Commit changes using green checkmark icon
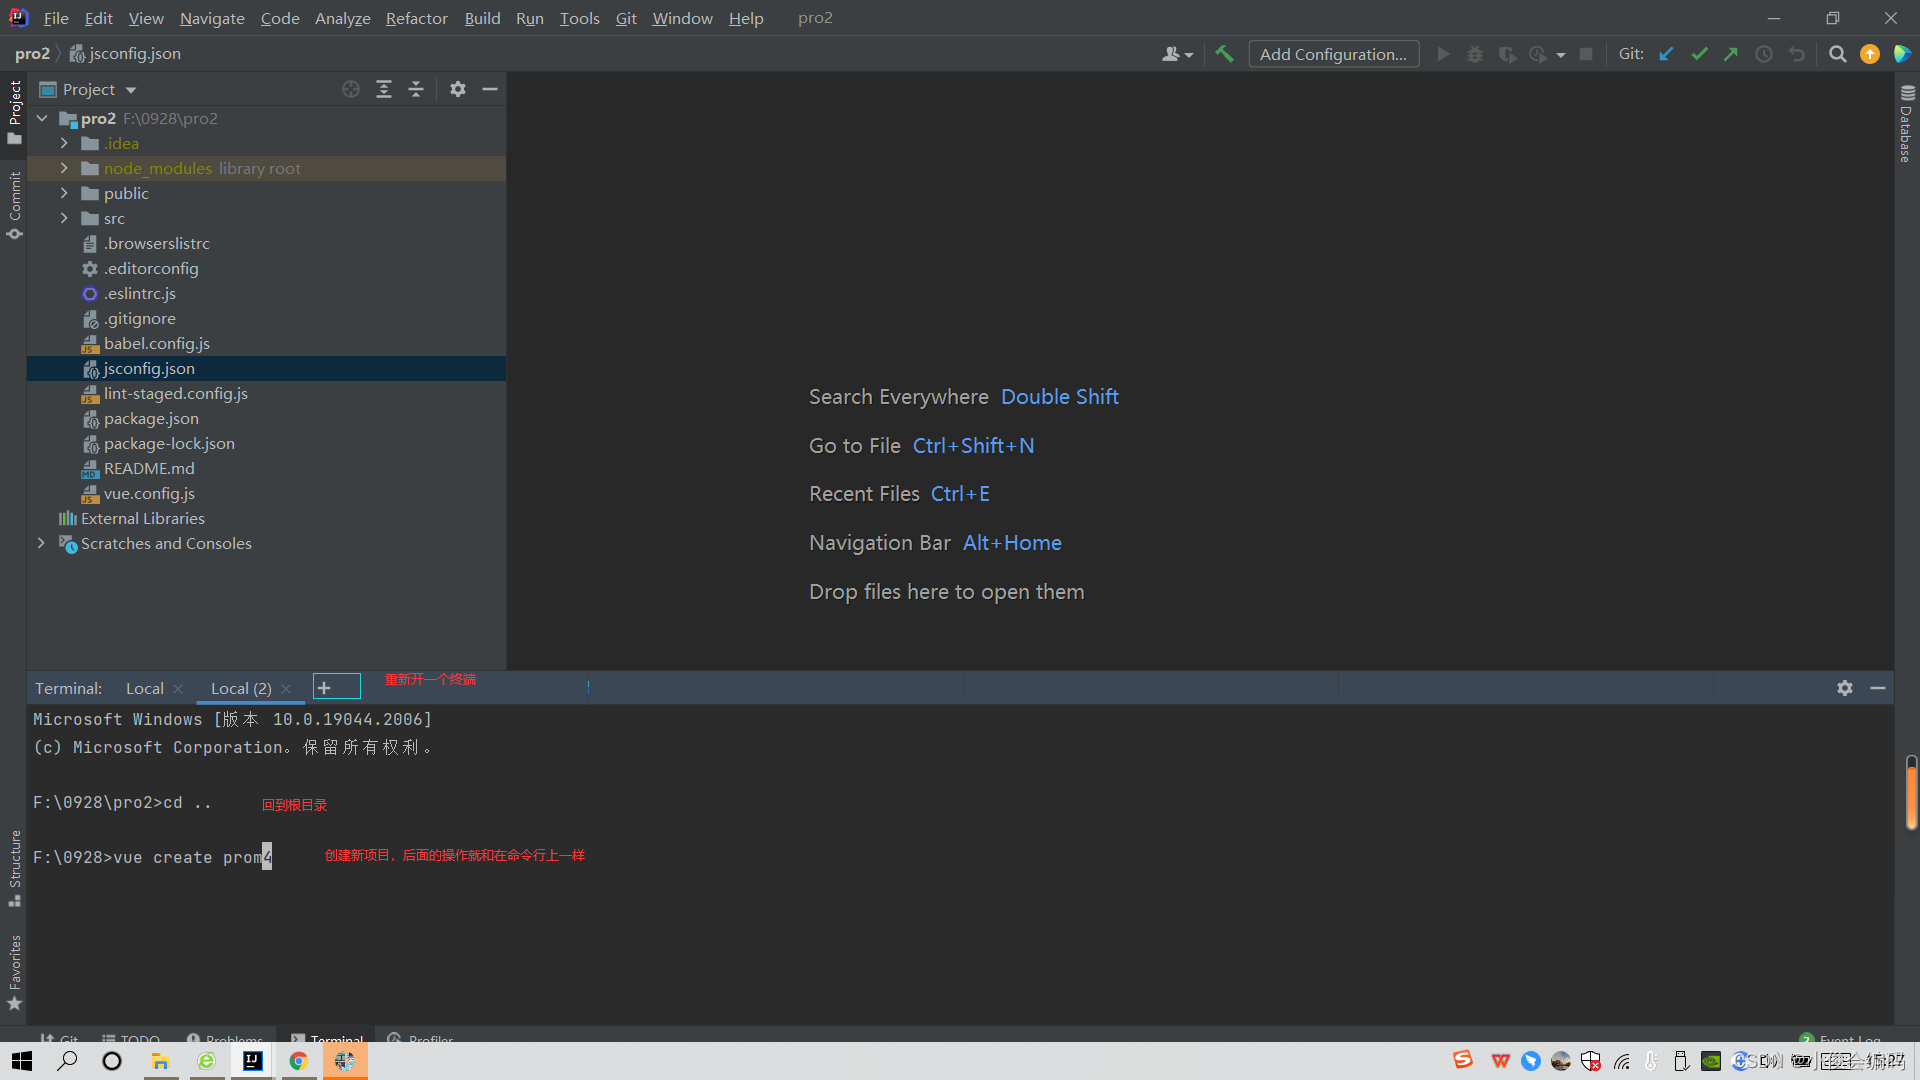Image resolution: width=1920 pixels, height=1080 pixels. pos(1699,54)
